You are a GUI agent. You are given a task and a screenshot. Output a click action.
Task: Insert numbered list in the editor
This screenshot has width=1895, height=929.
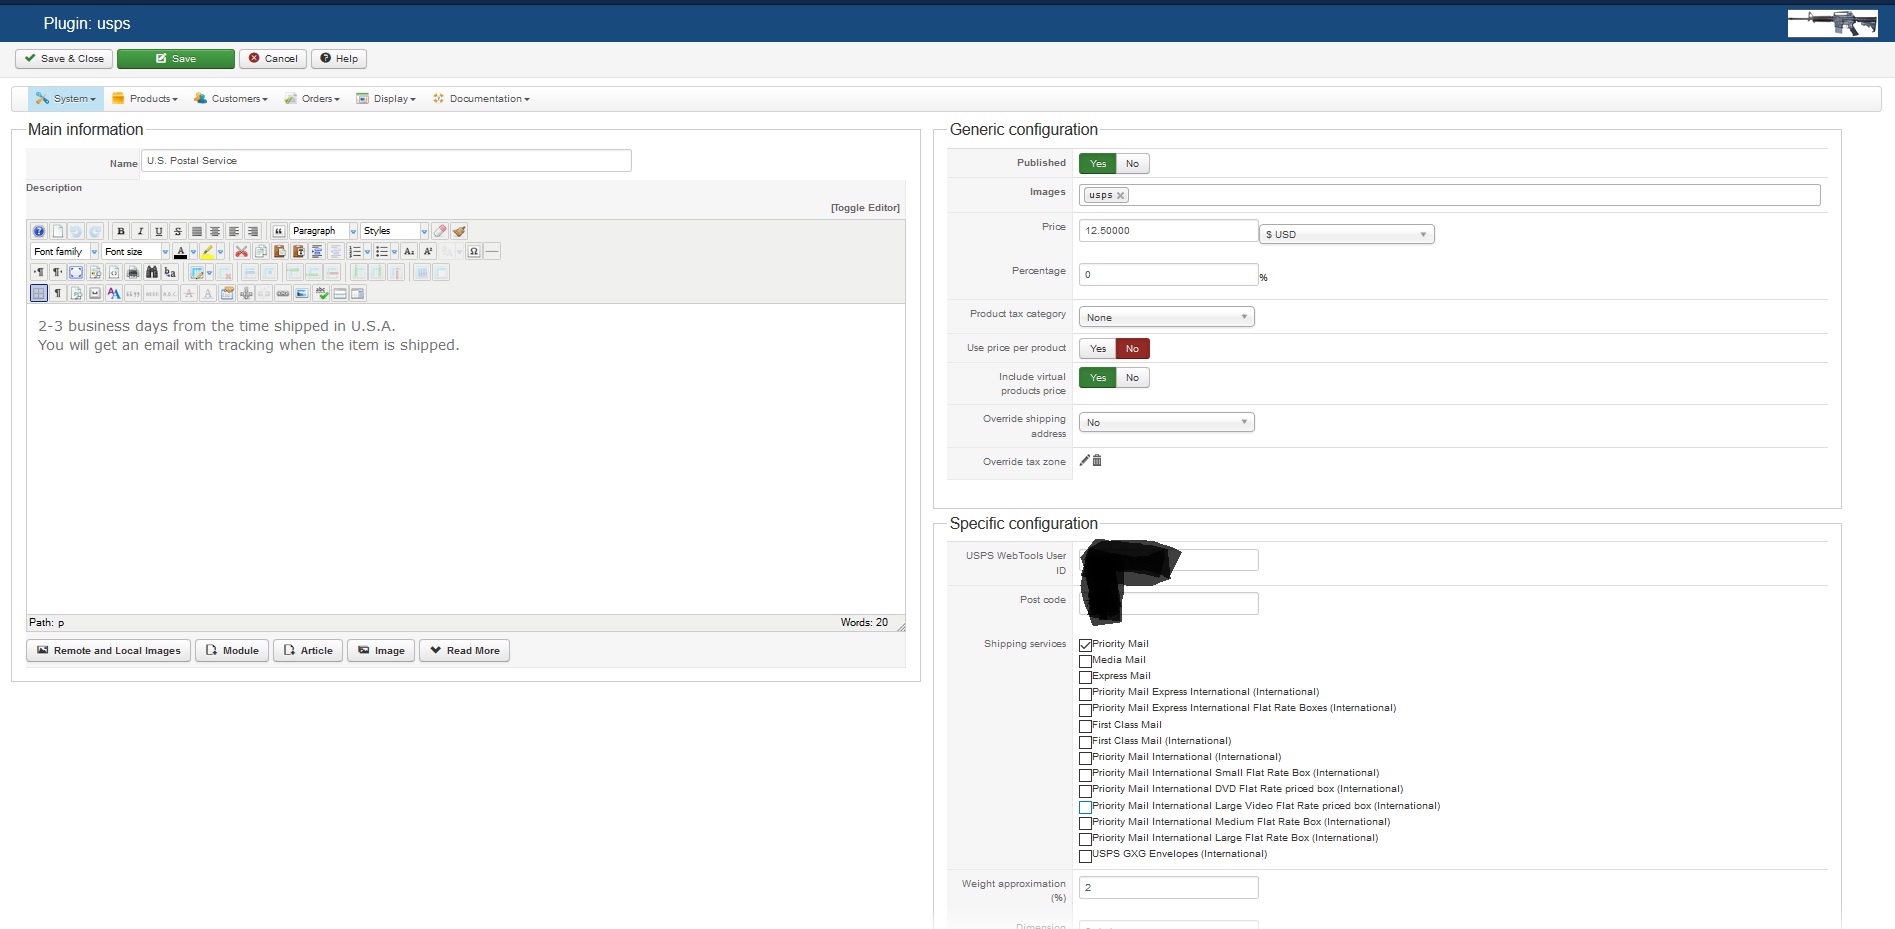tap(355, 252)
